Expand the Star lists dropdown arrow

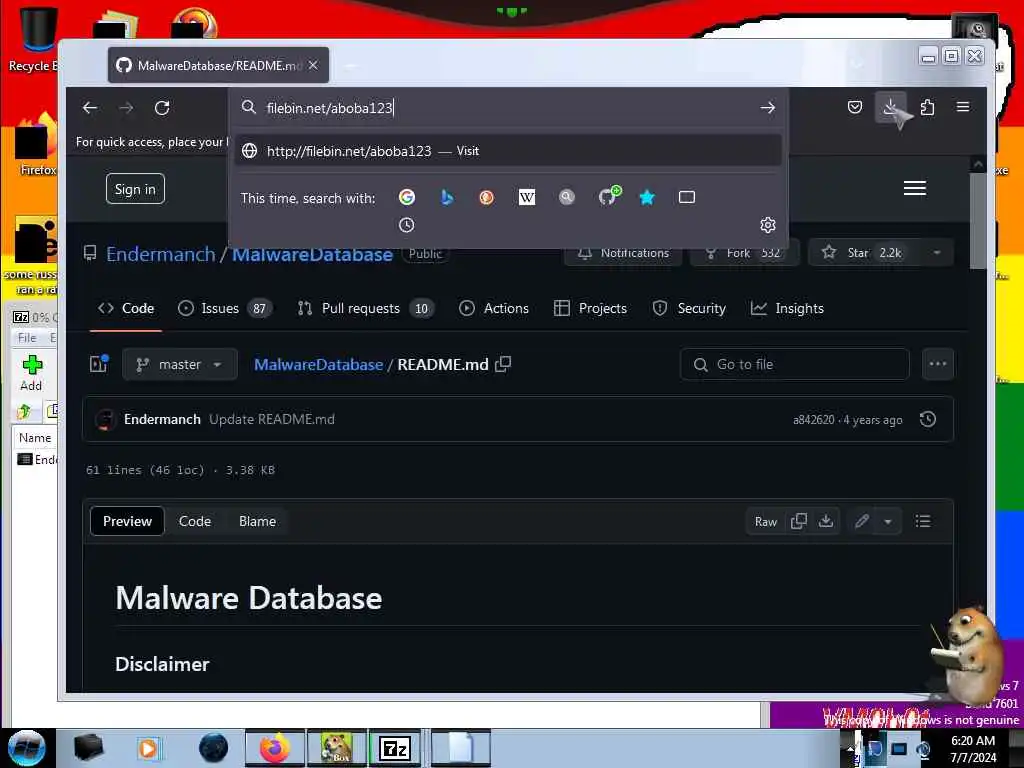click(936, 253)
